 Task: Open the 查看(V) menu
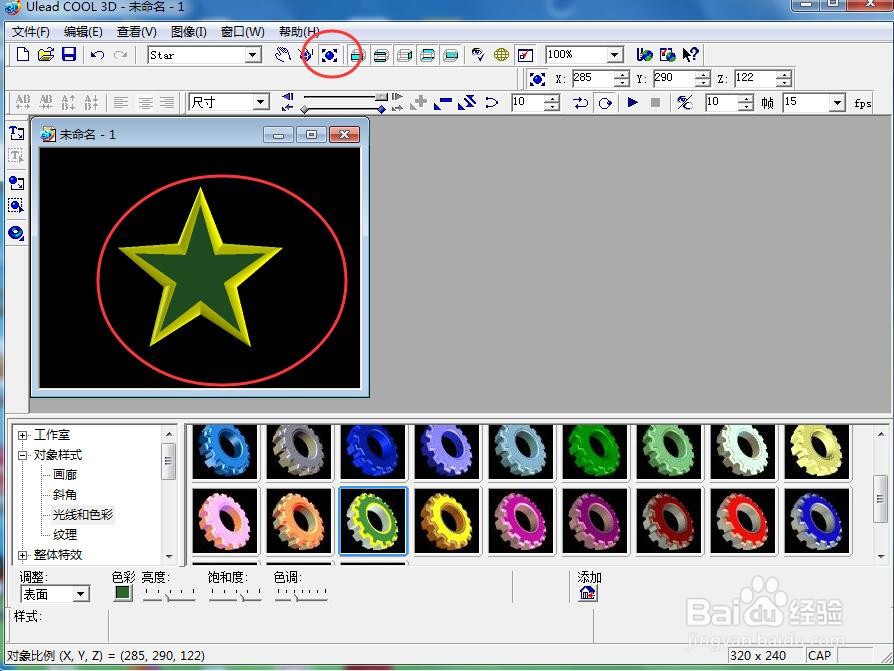coord(136,32)
